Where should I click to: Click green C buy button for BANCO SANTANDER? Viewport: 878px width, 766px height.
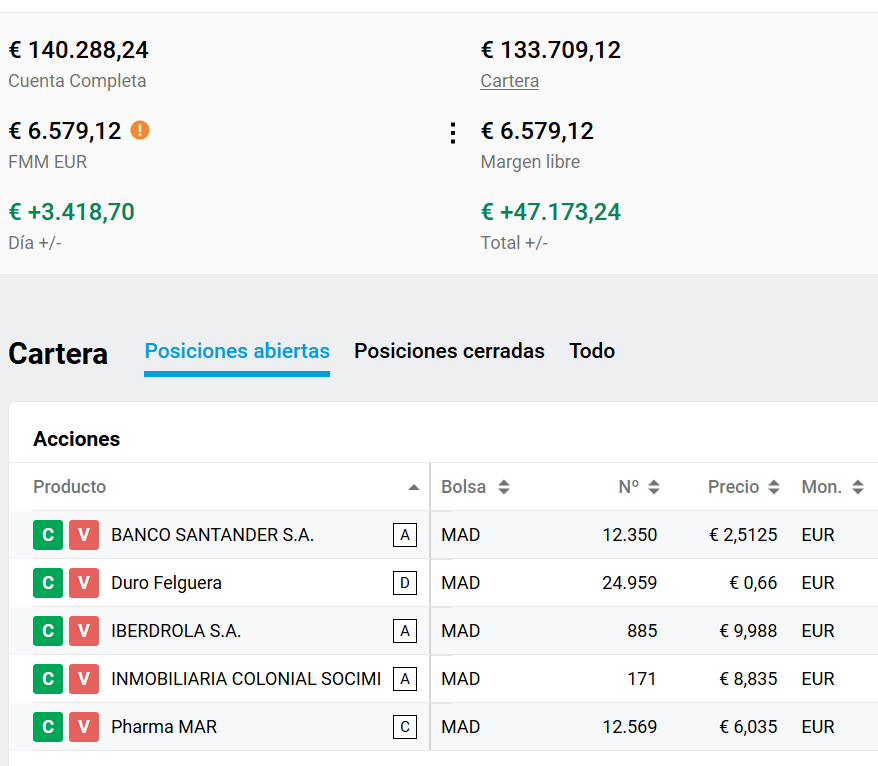coord(48,535)
